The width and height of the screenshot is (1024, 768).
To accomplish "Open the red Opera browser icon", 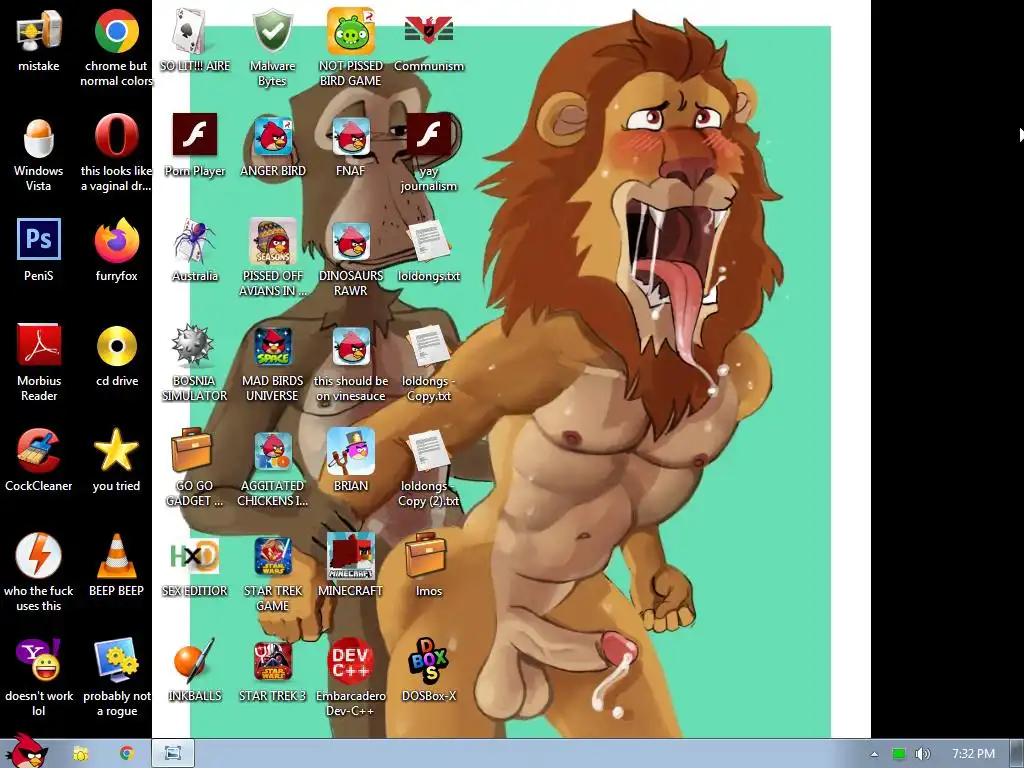I will click(116, 136).
